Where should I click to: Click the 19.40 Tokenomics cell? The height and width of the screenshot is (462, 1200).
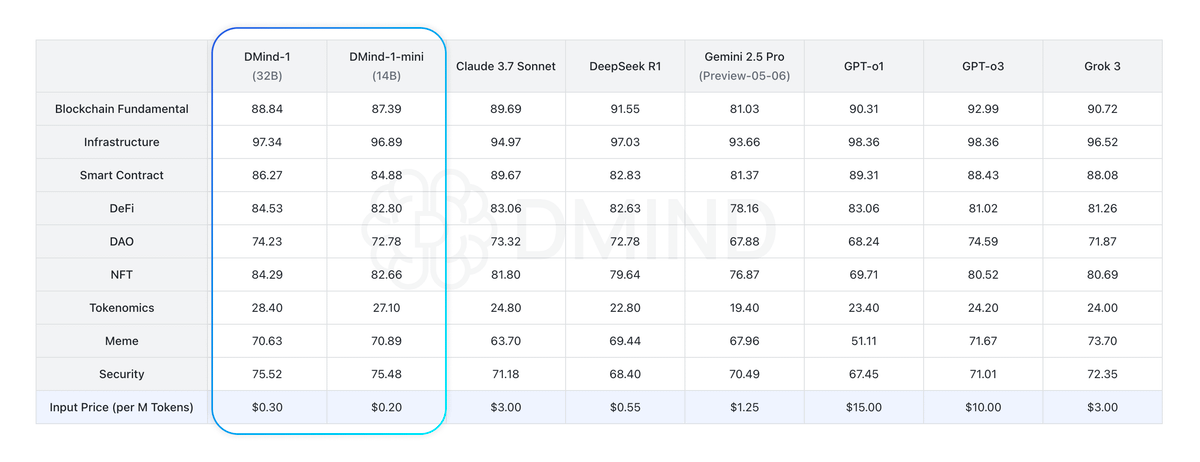tap(744, 308)
